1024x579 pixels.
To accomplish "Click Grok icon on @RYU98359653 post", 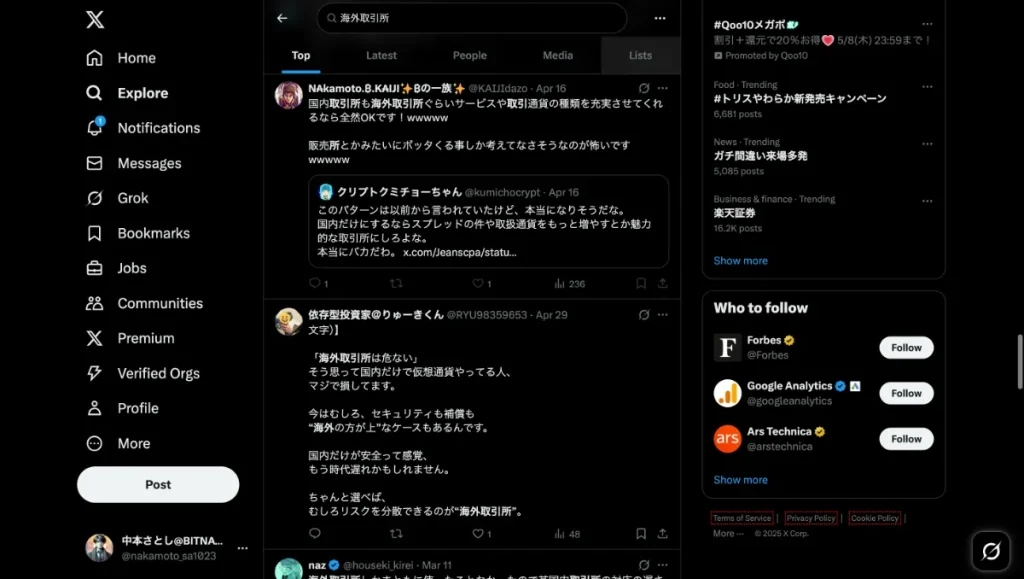I will (x=644, y=315).
